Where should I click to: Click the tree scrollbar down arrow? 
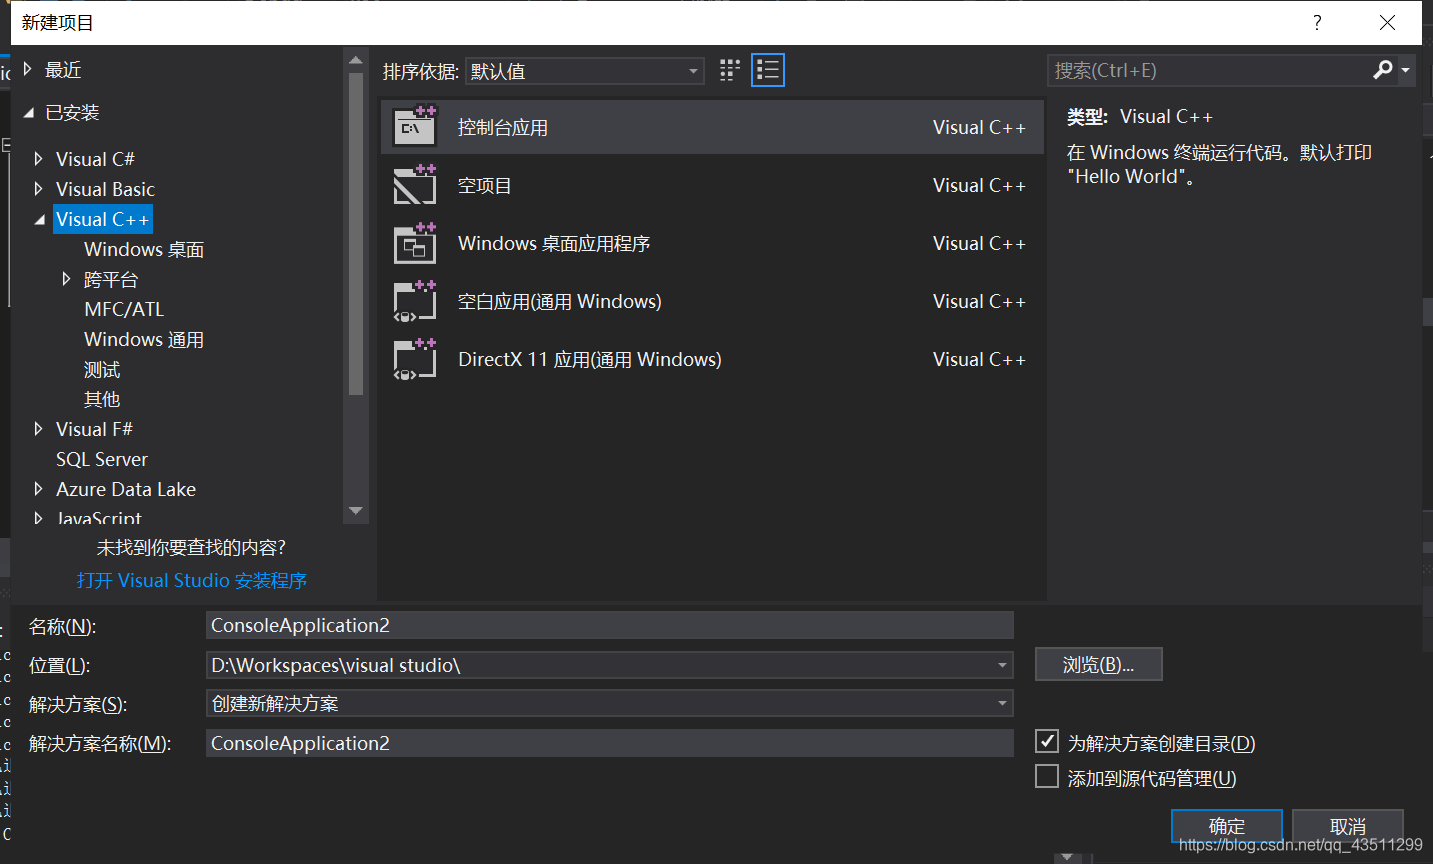[x=356, y=511]
